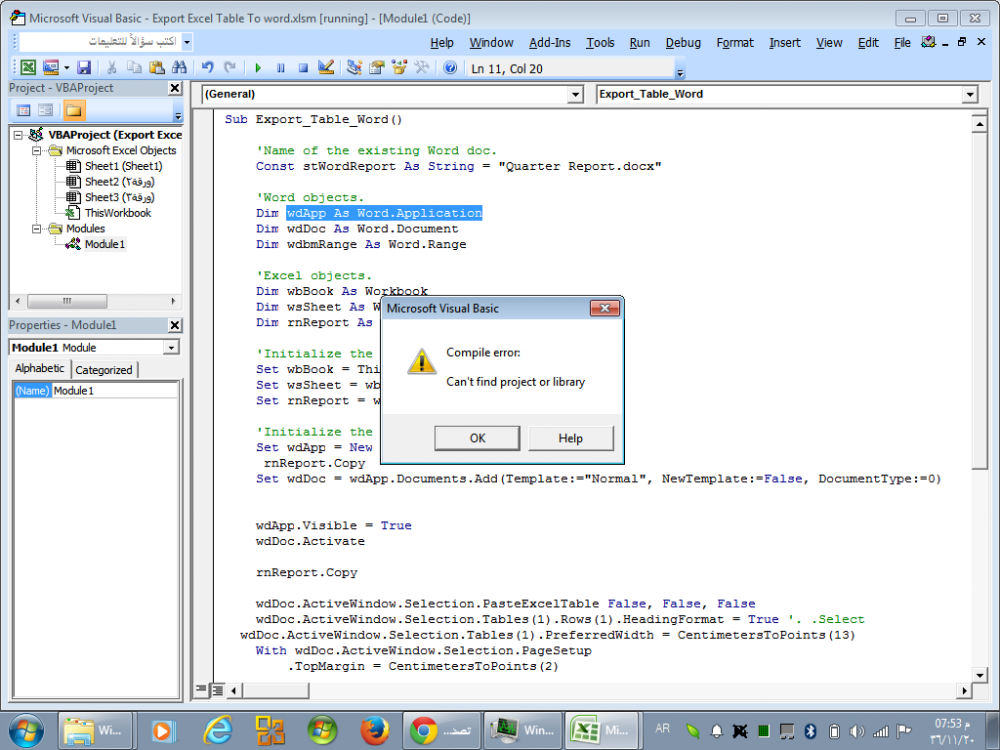Open the File menu
The width and height of the screenshot is (1000, 750).
coord(902,43)
